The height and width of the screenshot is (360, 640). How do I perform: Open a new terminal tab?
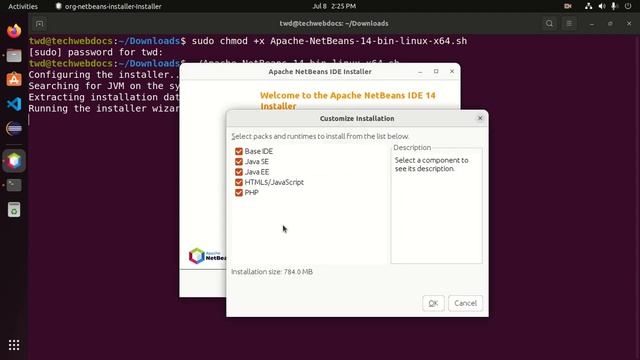pos(40,24)
